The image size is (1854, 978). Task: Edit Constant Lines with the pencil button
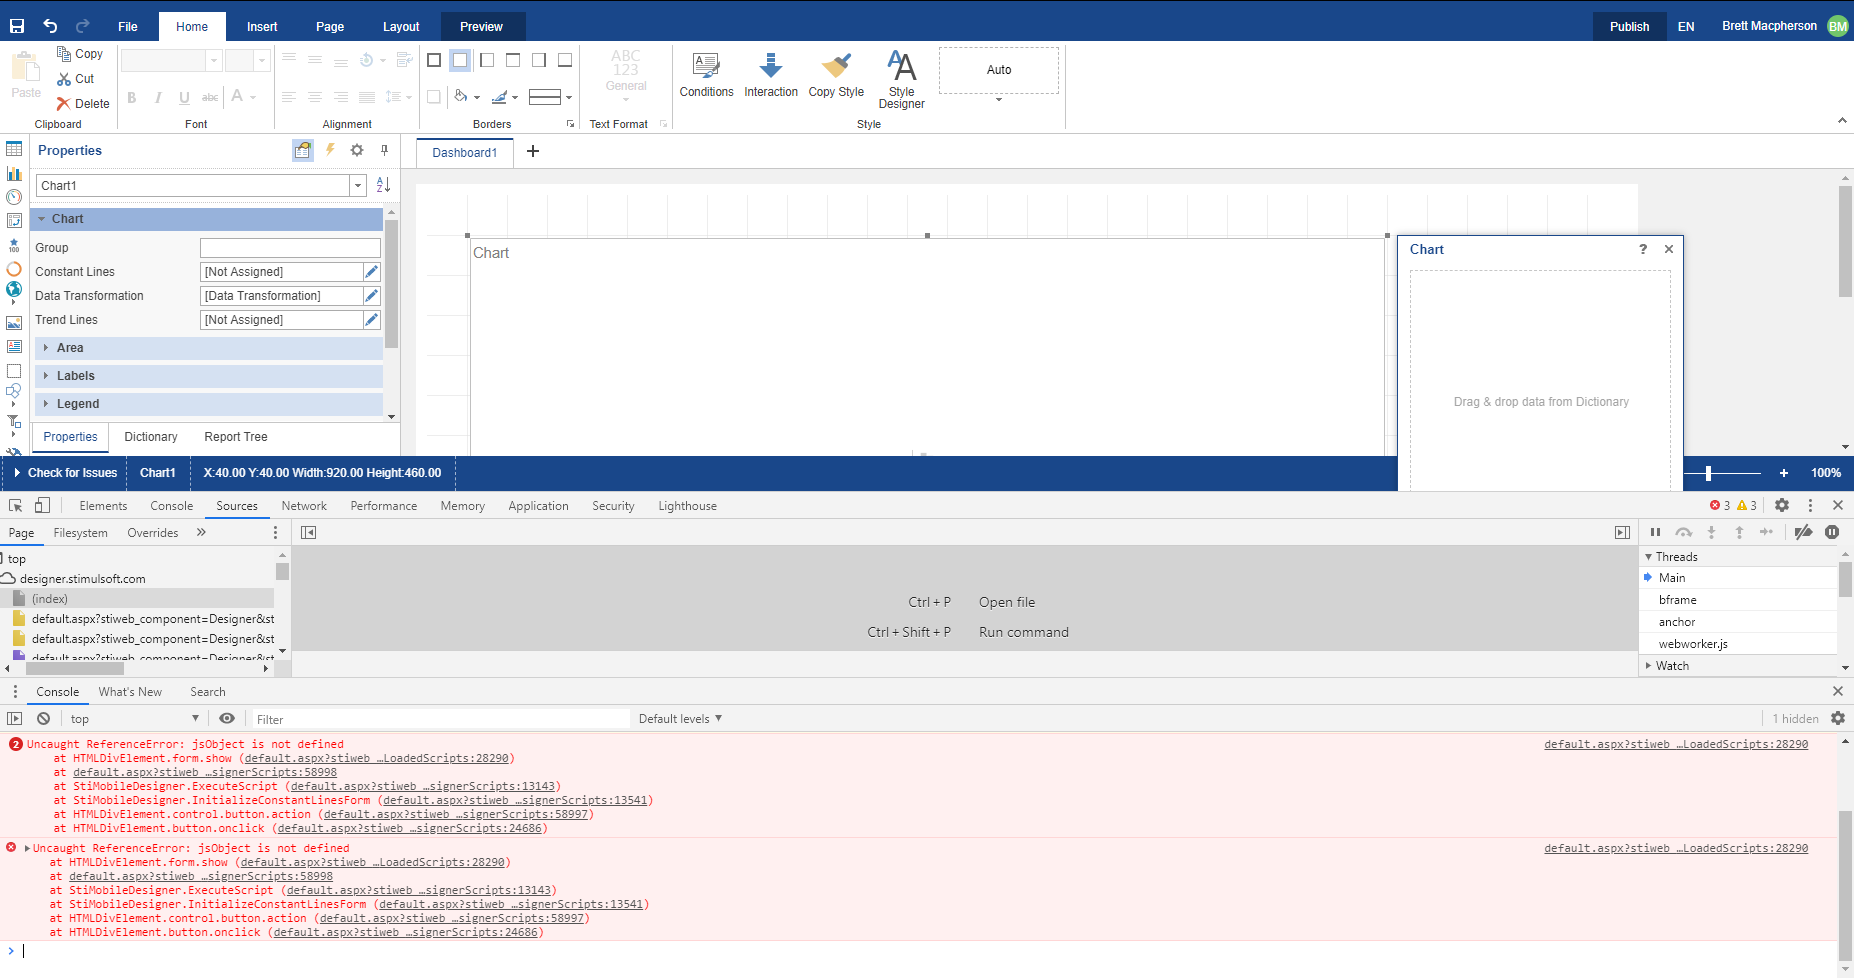click(x=371, y=272)
